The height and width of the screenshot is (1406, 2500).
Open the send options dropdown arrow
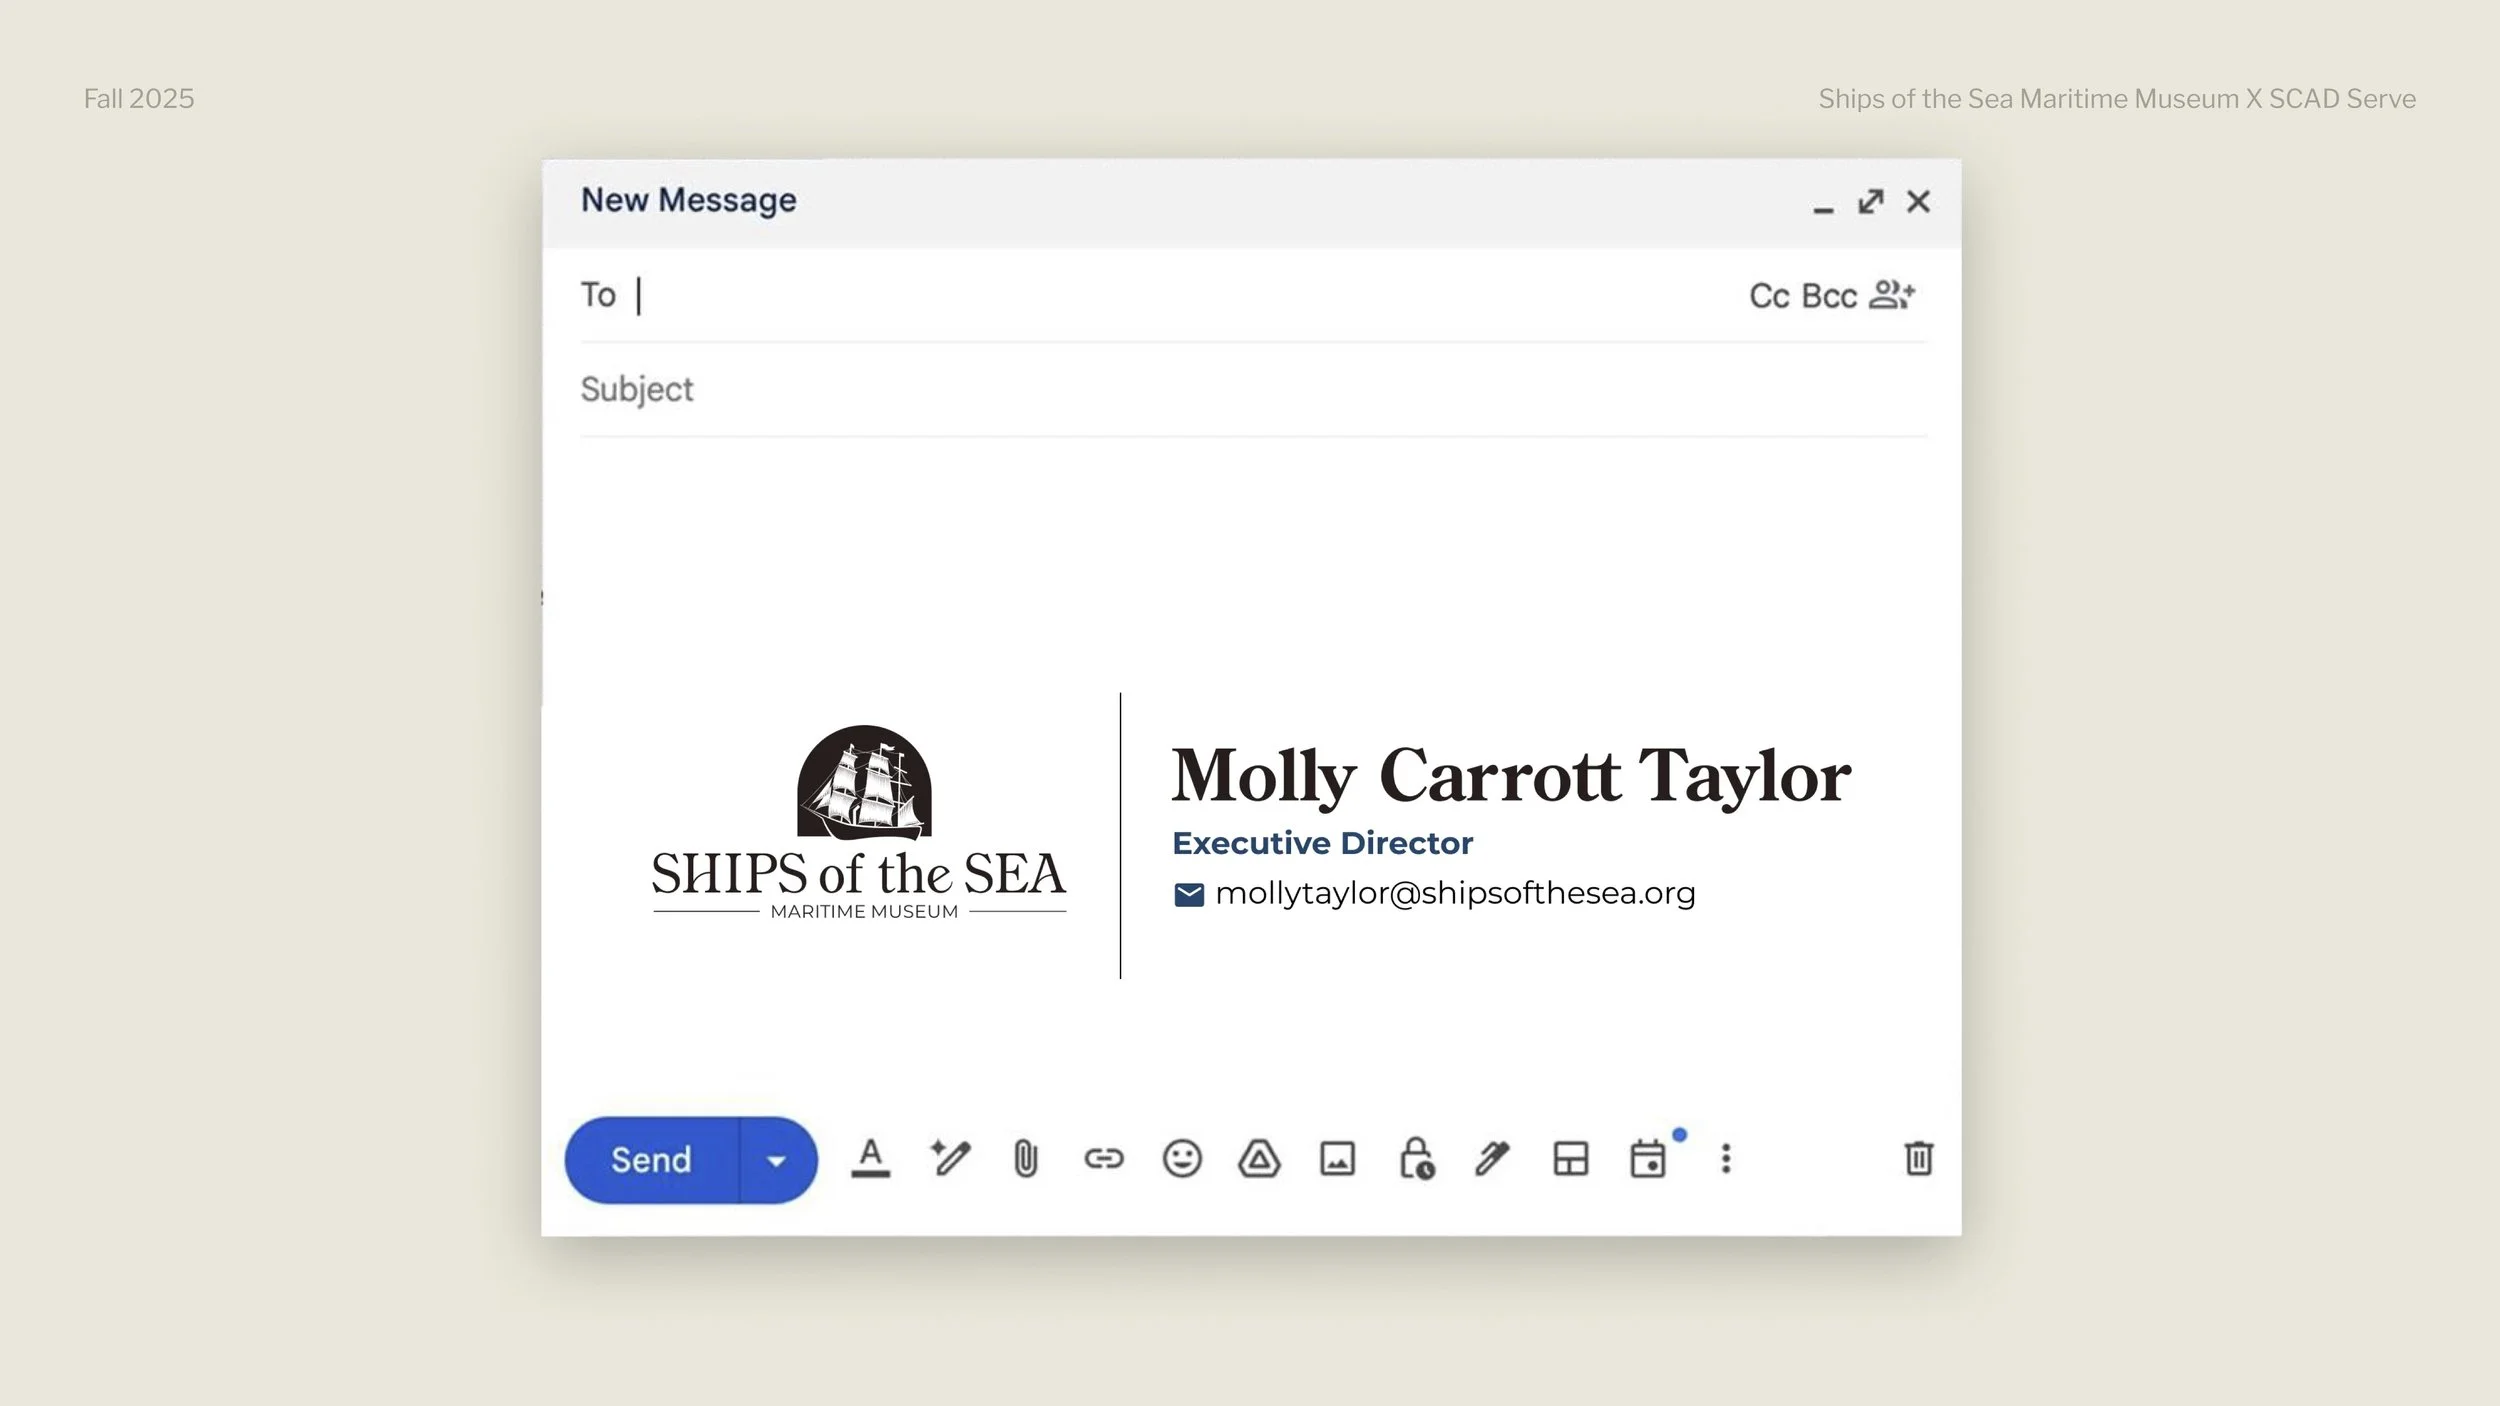(x=777, y=1160)
